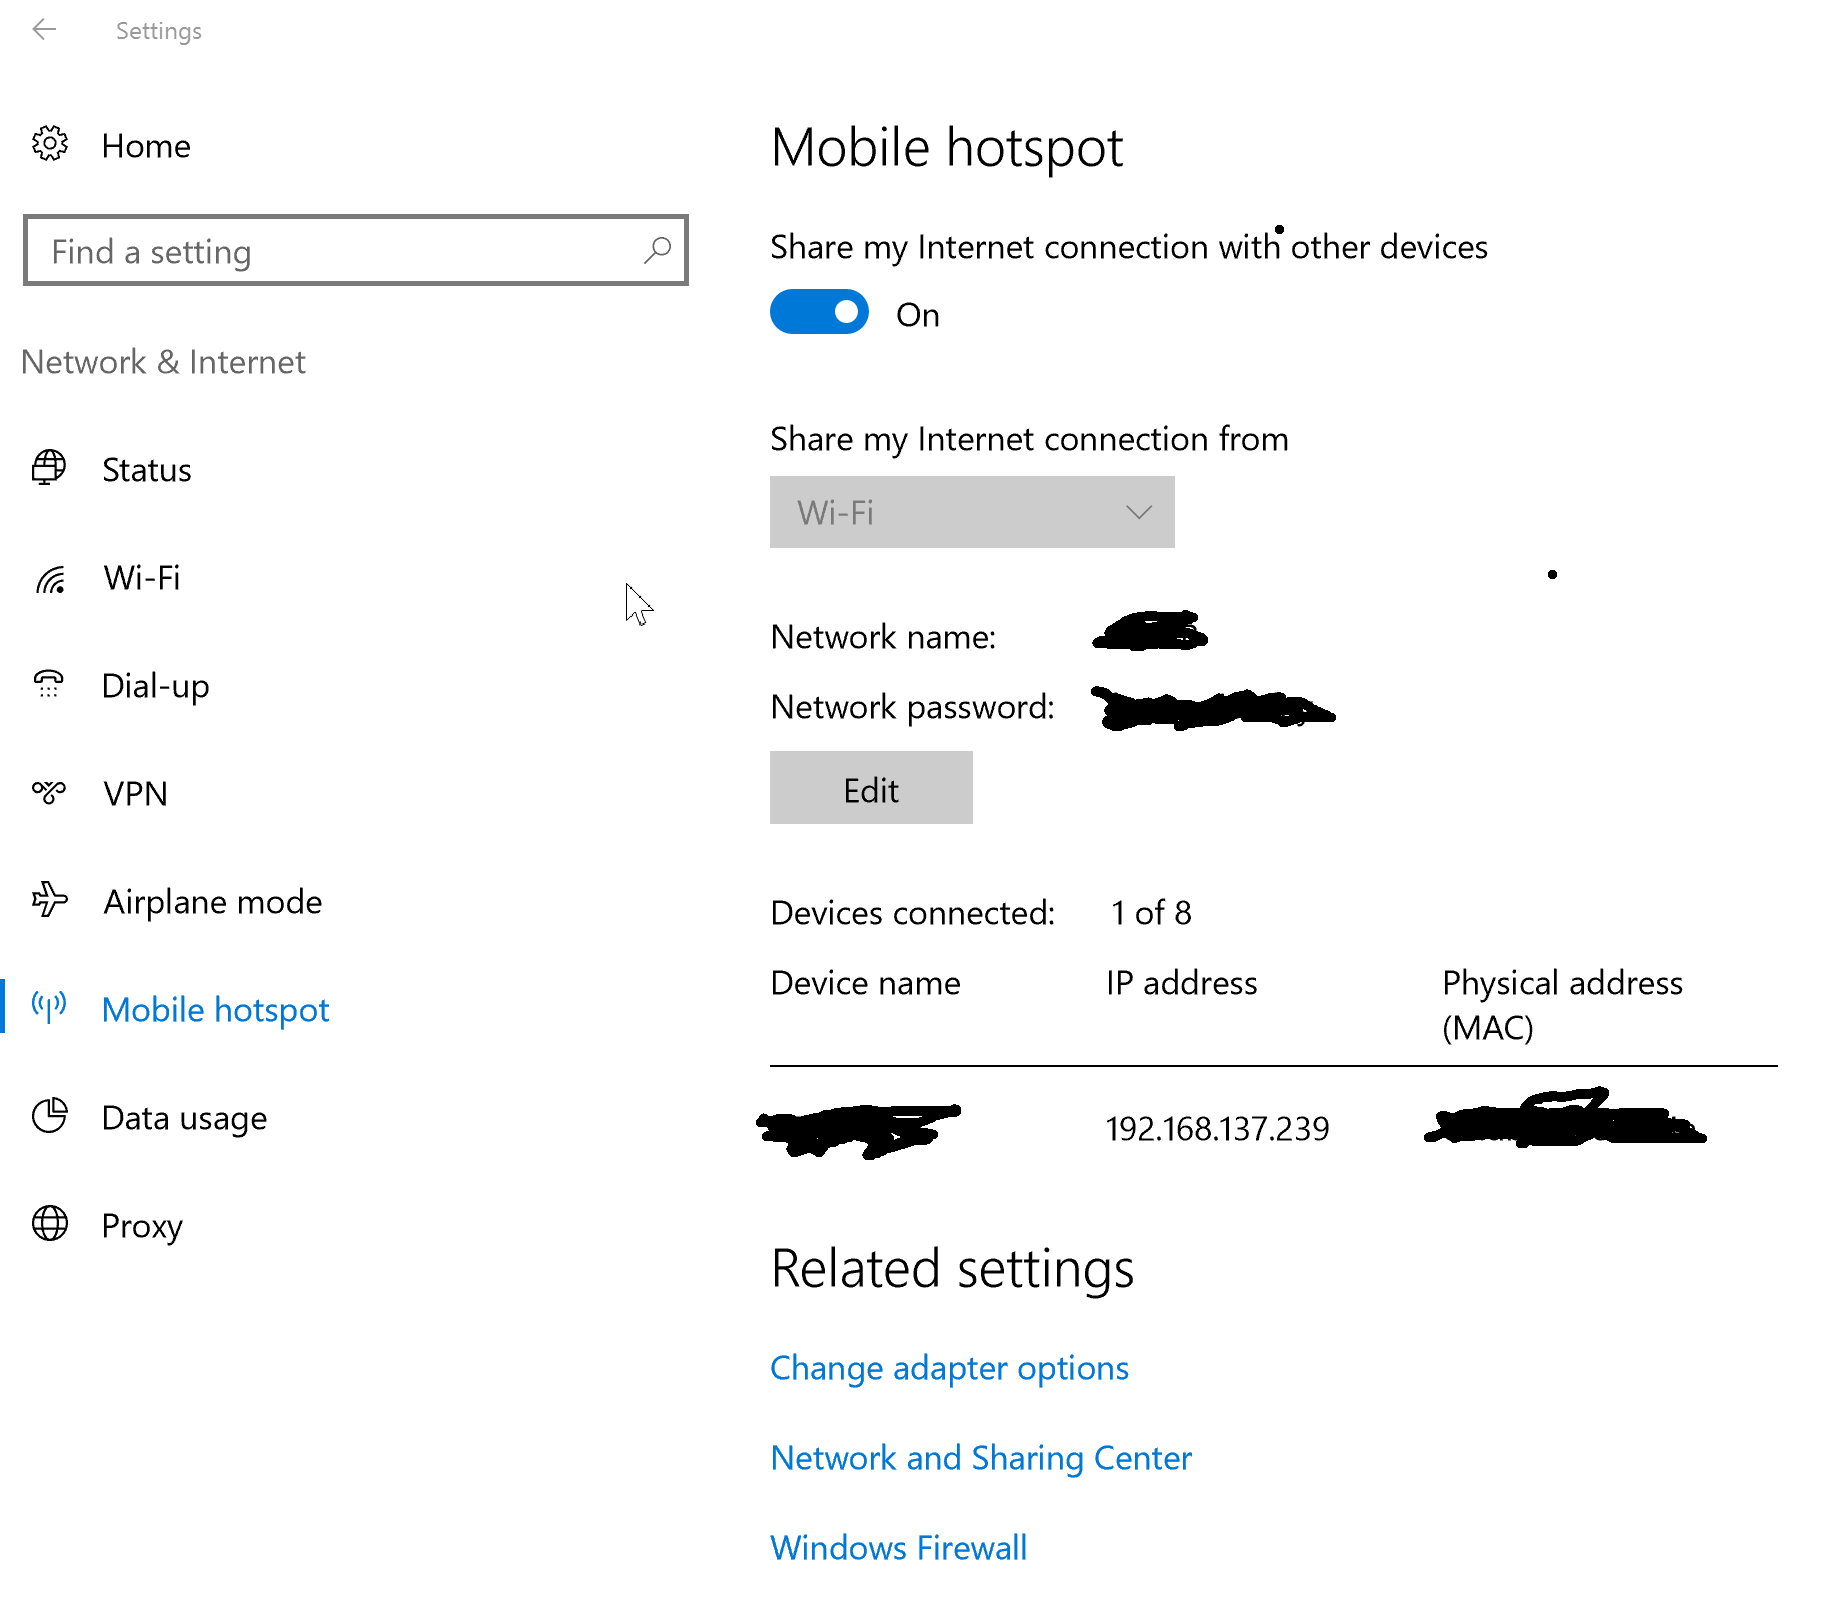Click the Wi-Fi signal icon
Viewport: 1846px width, 1607px height.
[x=50, y=578]
